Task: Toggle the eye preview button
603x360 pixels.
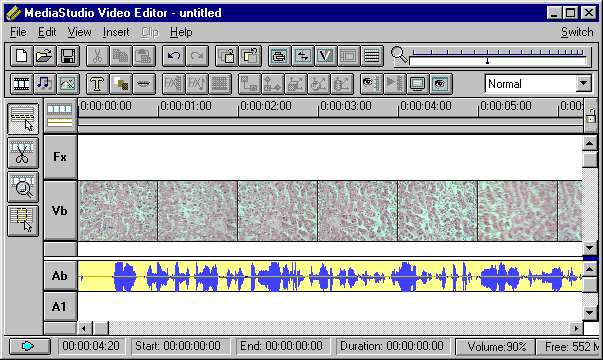Action: point(441,83)
